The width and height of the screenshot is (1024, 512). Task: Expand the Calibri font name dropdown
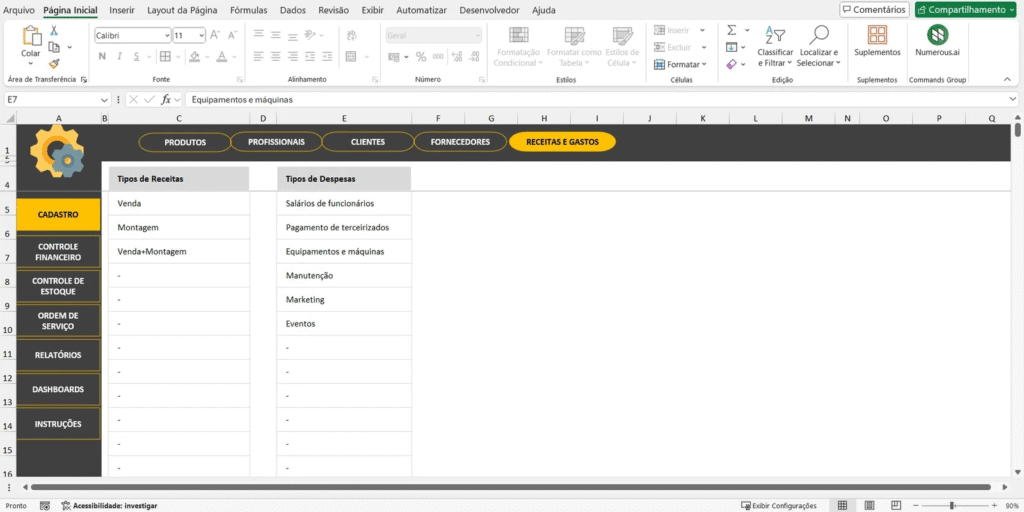[165, 35]
